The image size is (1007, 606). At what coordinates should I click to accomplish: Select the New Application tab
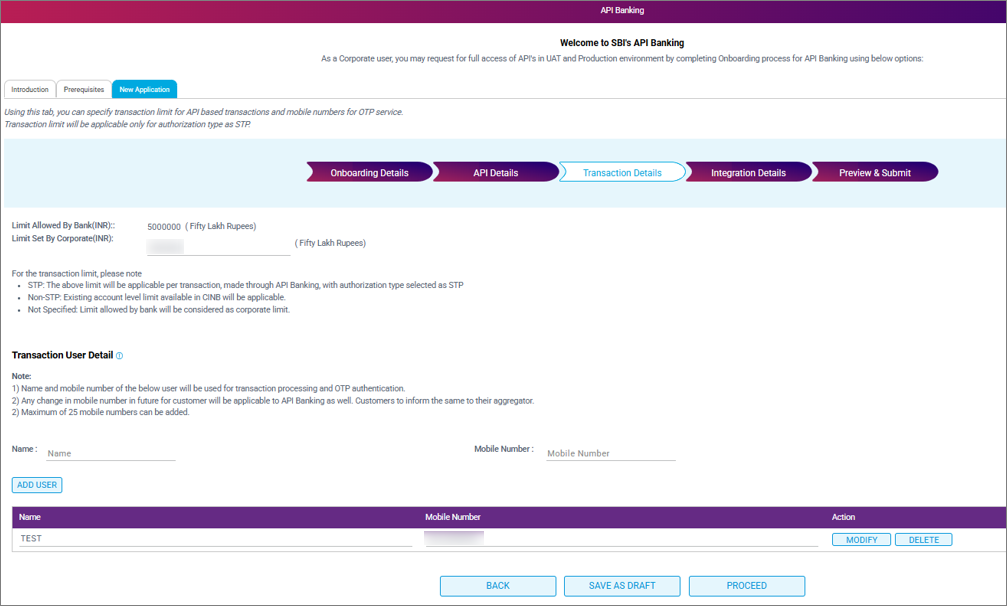click(144, 90)
